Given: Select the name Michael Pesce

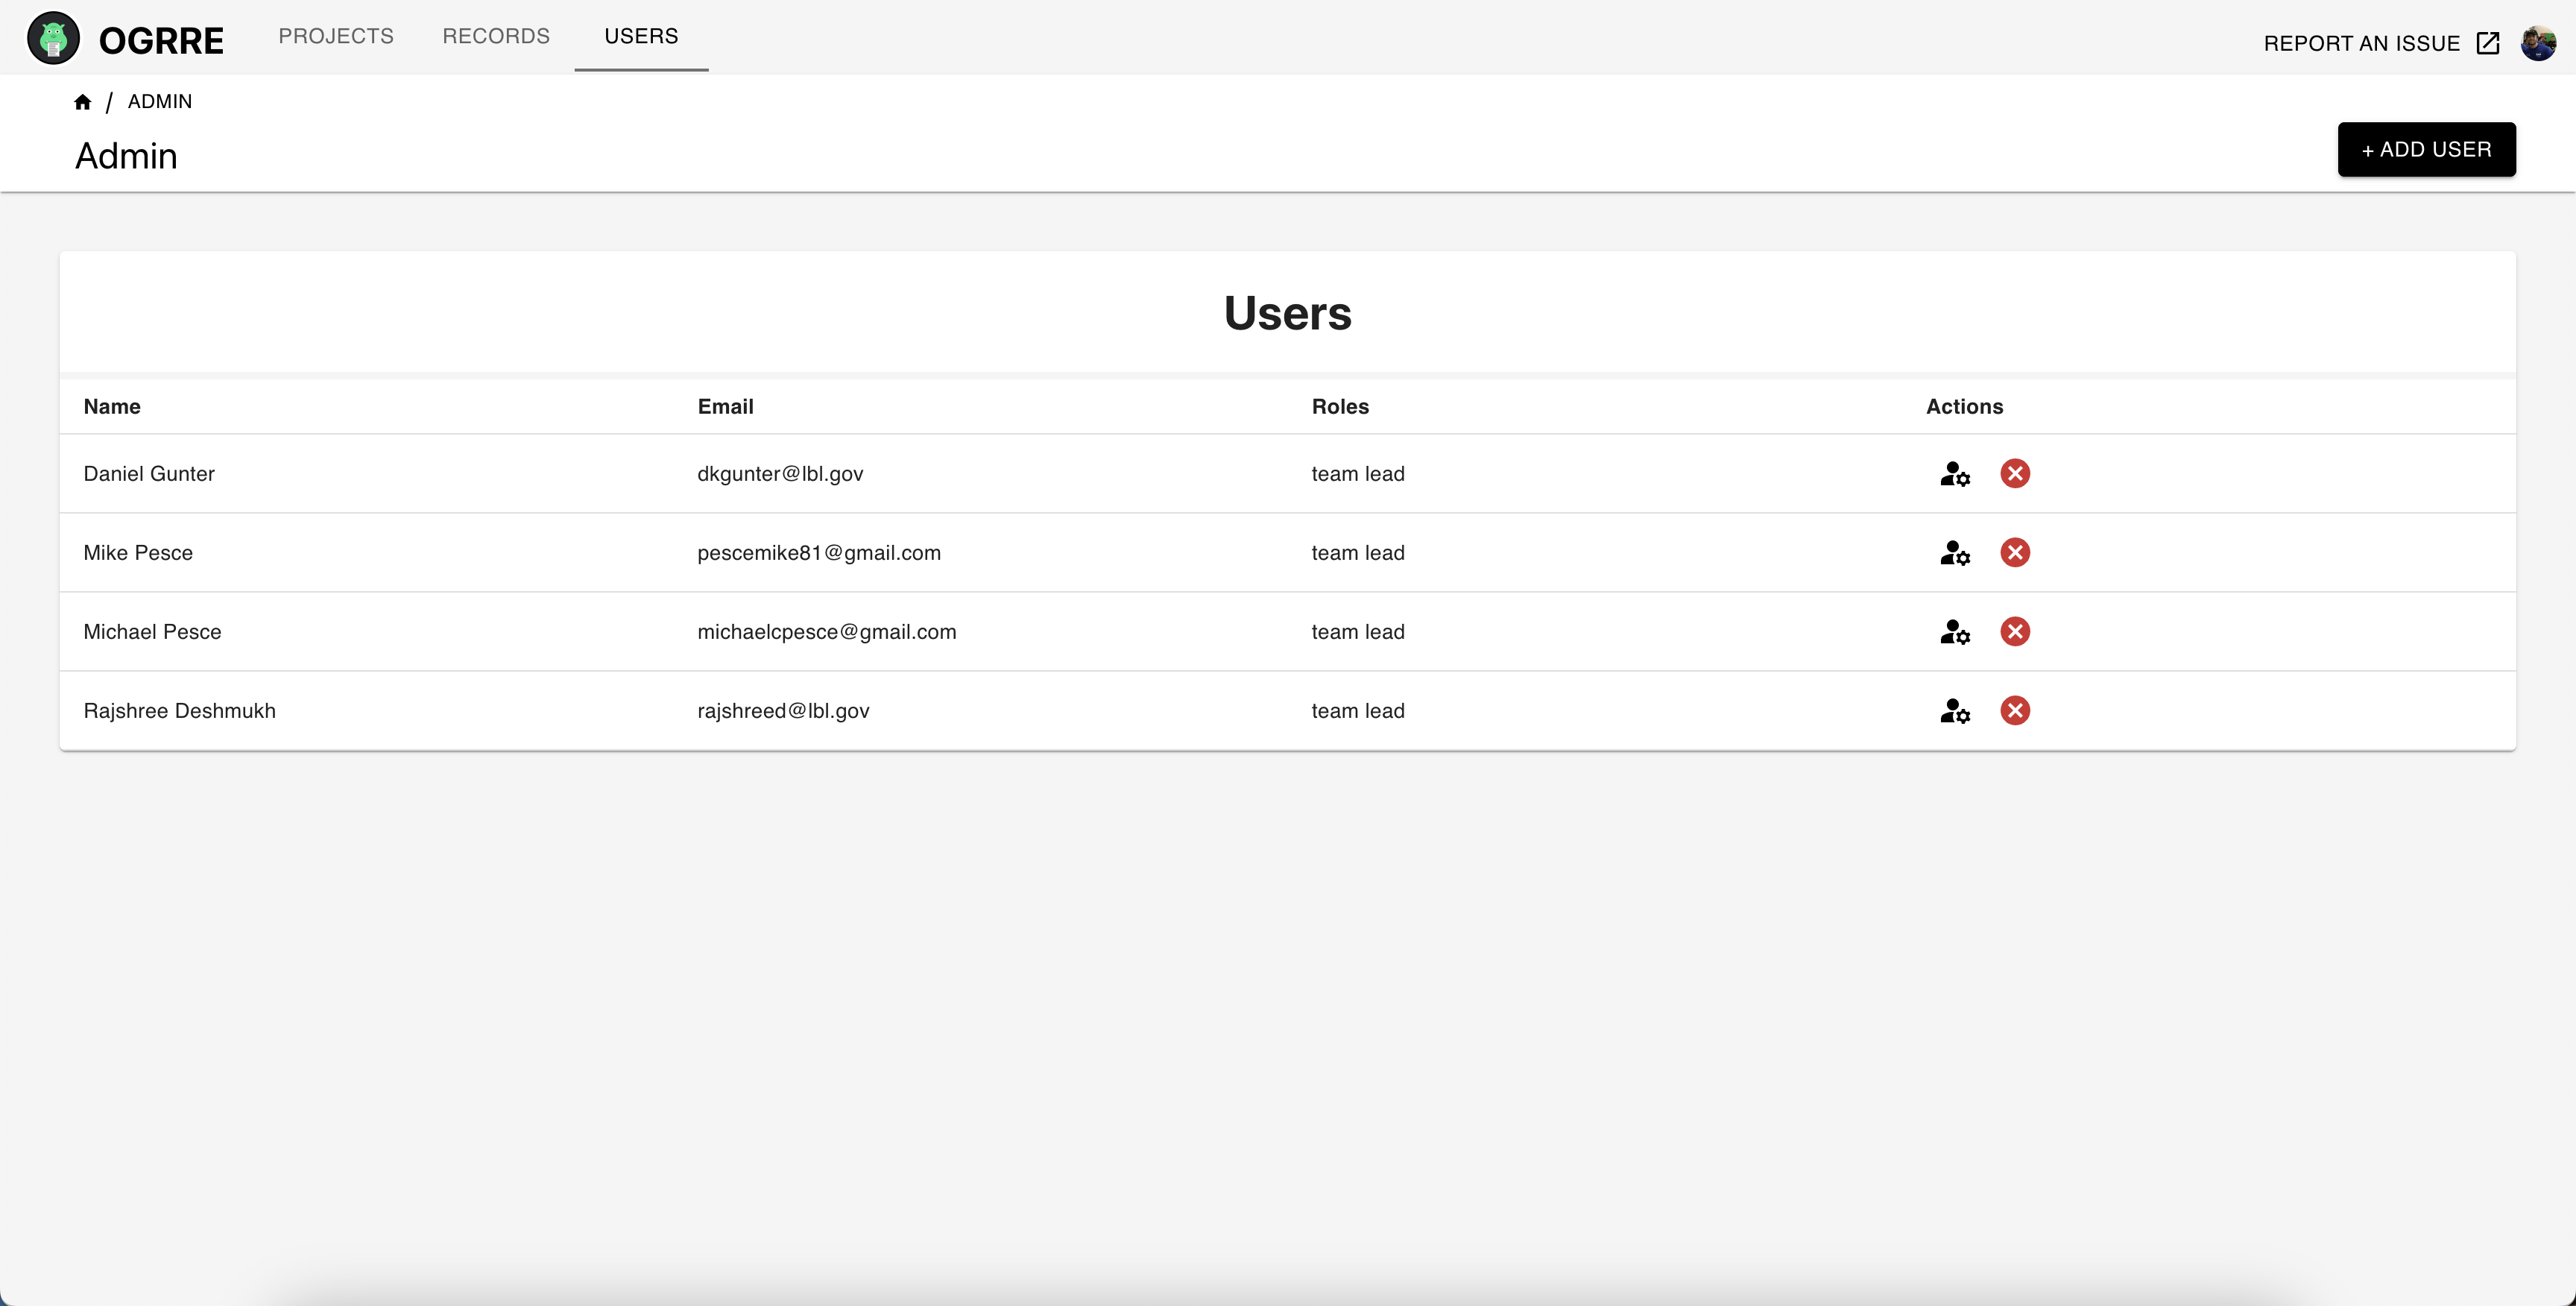Looking at the screenshot, I should tap(152, 632).
